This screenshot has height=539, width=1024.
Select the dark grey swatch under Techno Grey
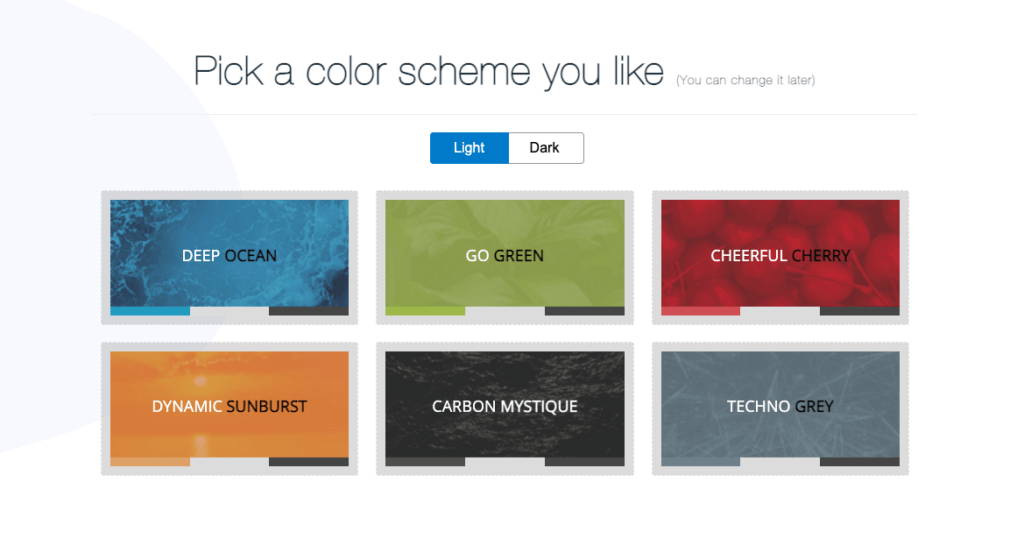pos(859,462)
